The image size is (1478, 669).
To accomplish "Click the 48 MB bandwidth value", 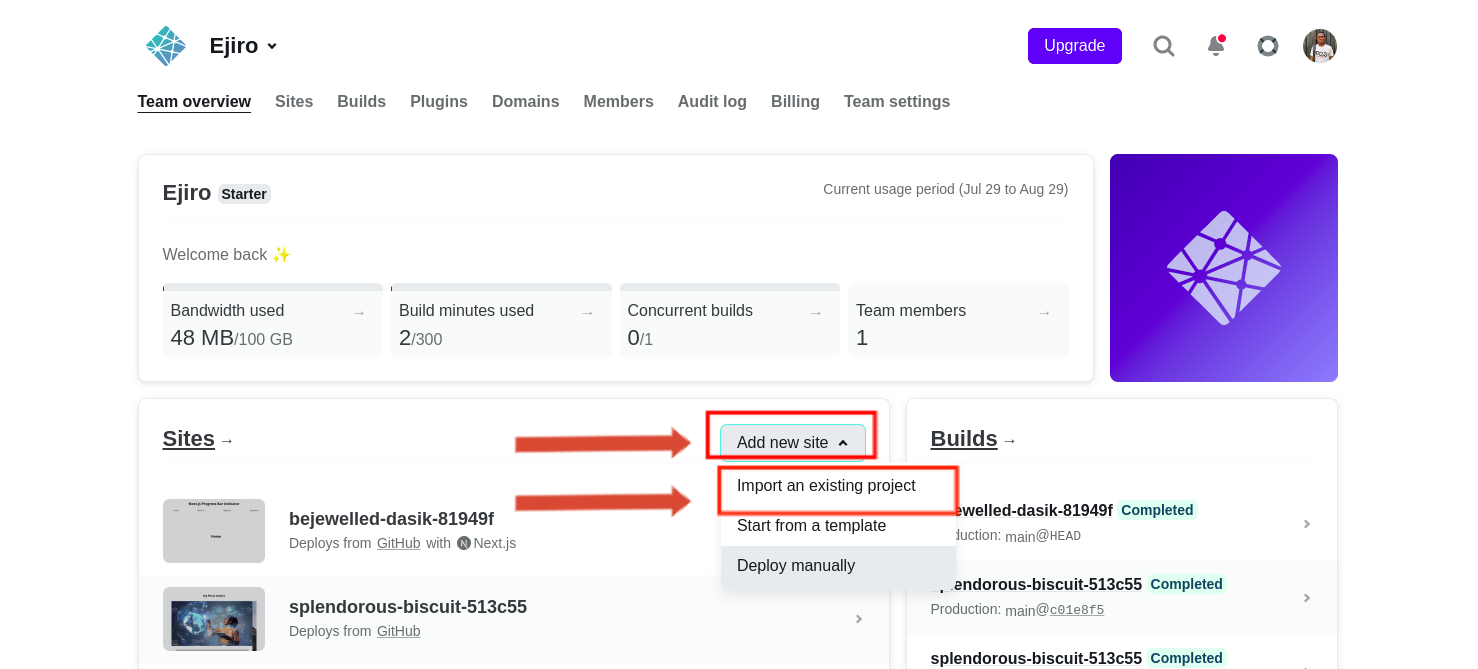I will click(x=202, y=338).
